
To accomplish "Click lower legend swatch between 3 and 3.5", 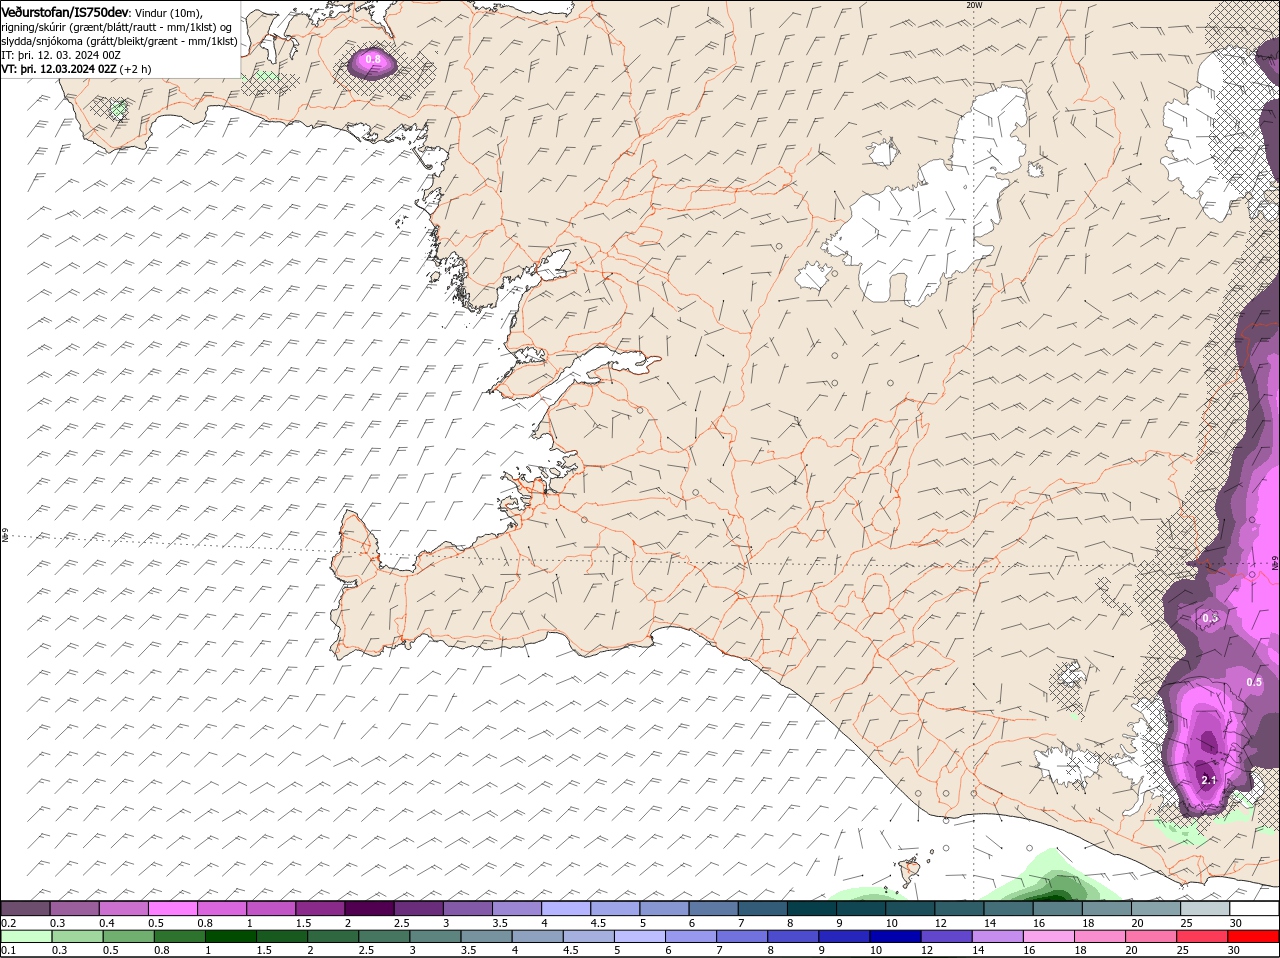I will [435, 936].
